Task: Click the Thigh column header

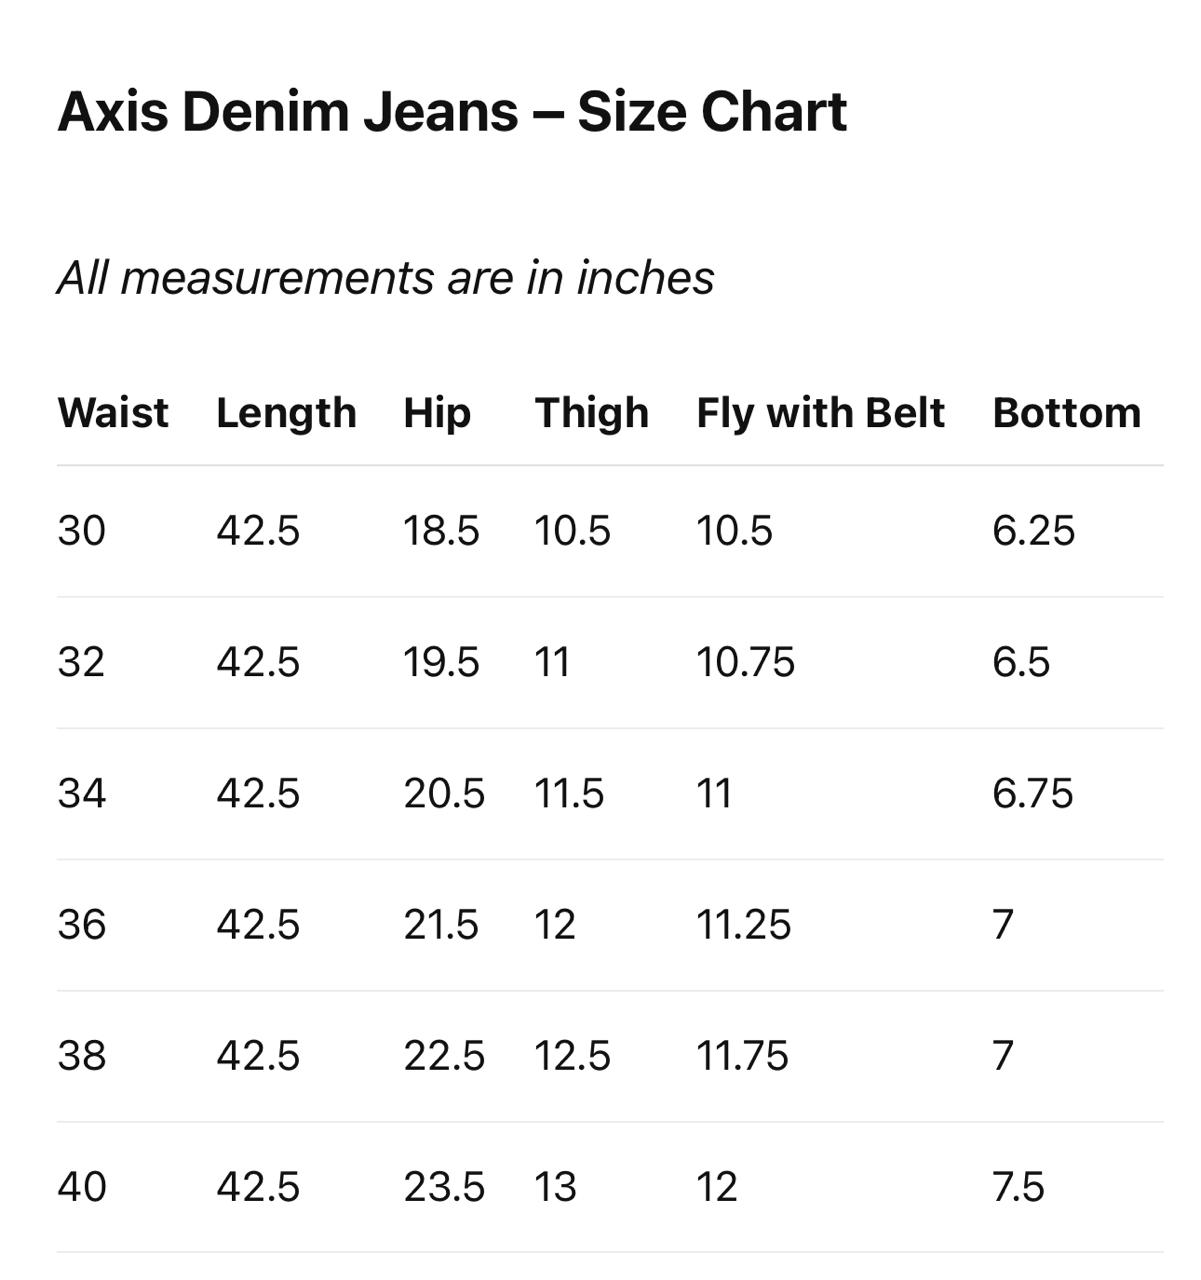Action: pyautogui.click(x=592, y=413)
